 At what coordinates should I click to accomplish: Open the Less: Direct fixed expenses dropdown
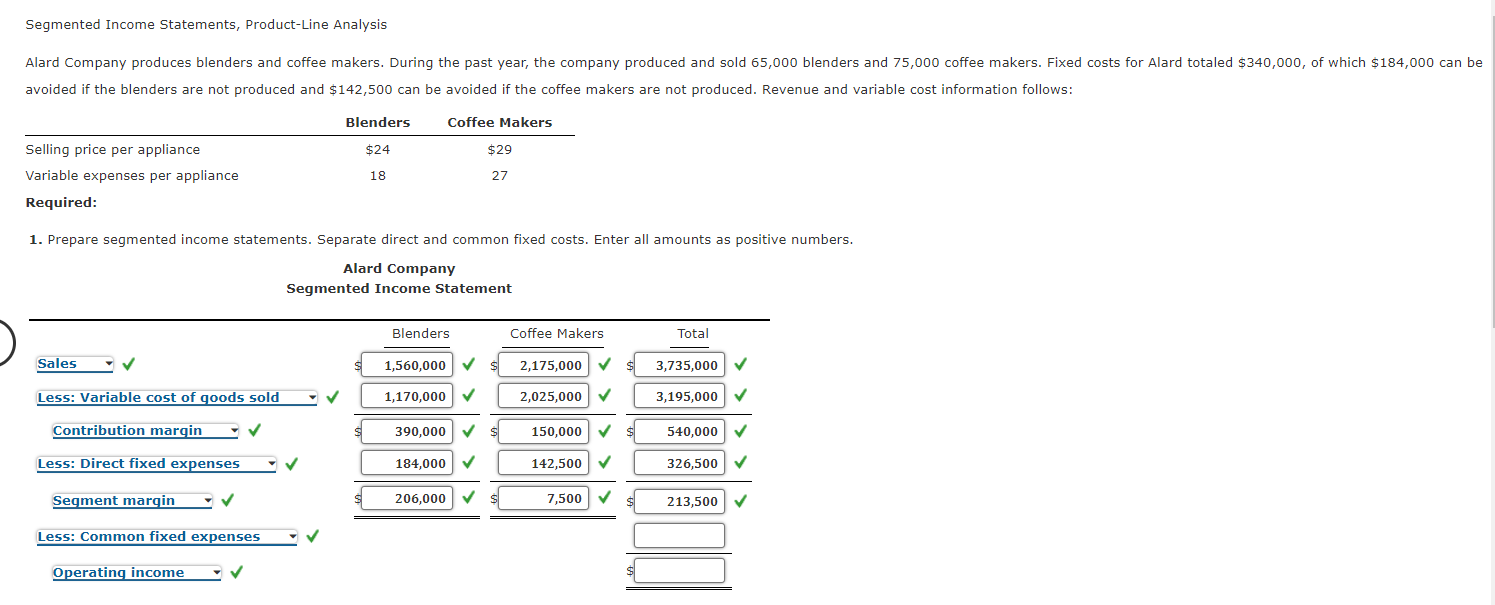(156, 463)
